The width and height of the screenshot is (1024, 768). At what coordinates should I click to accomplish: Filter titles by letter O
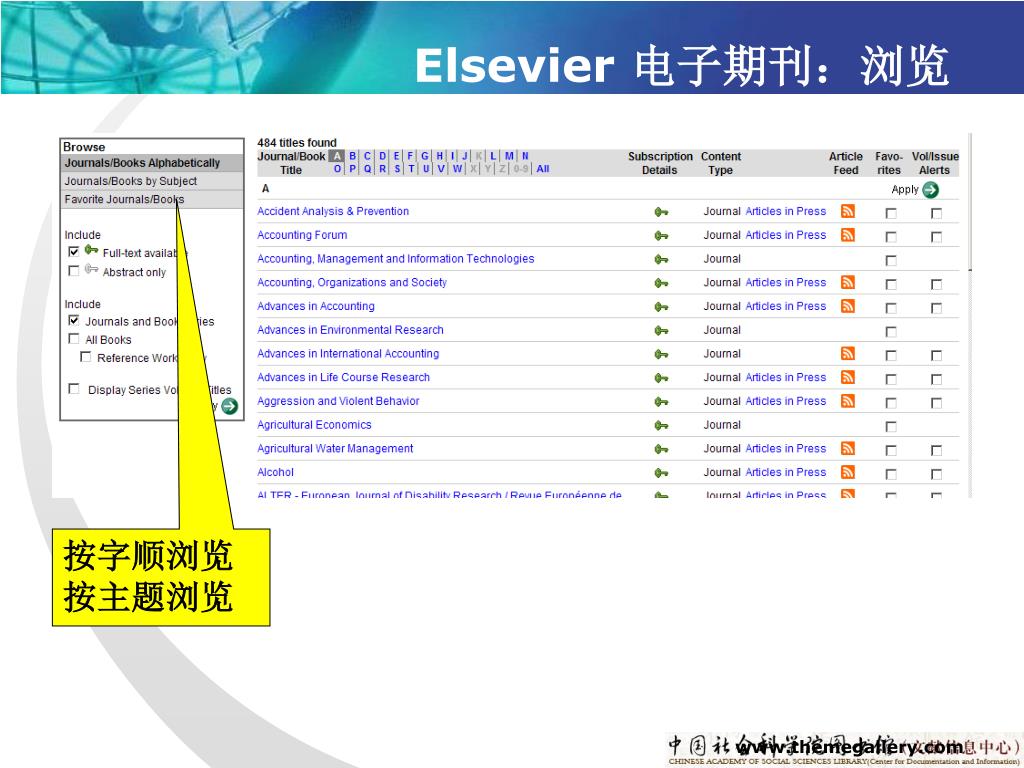point(338,168)
